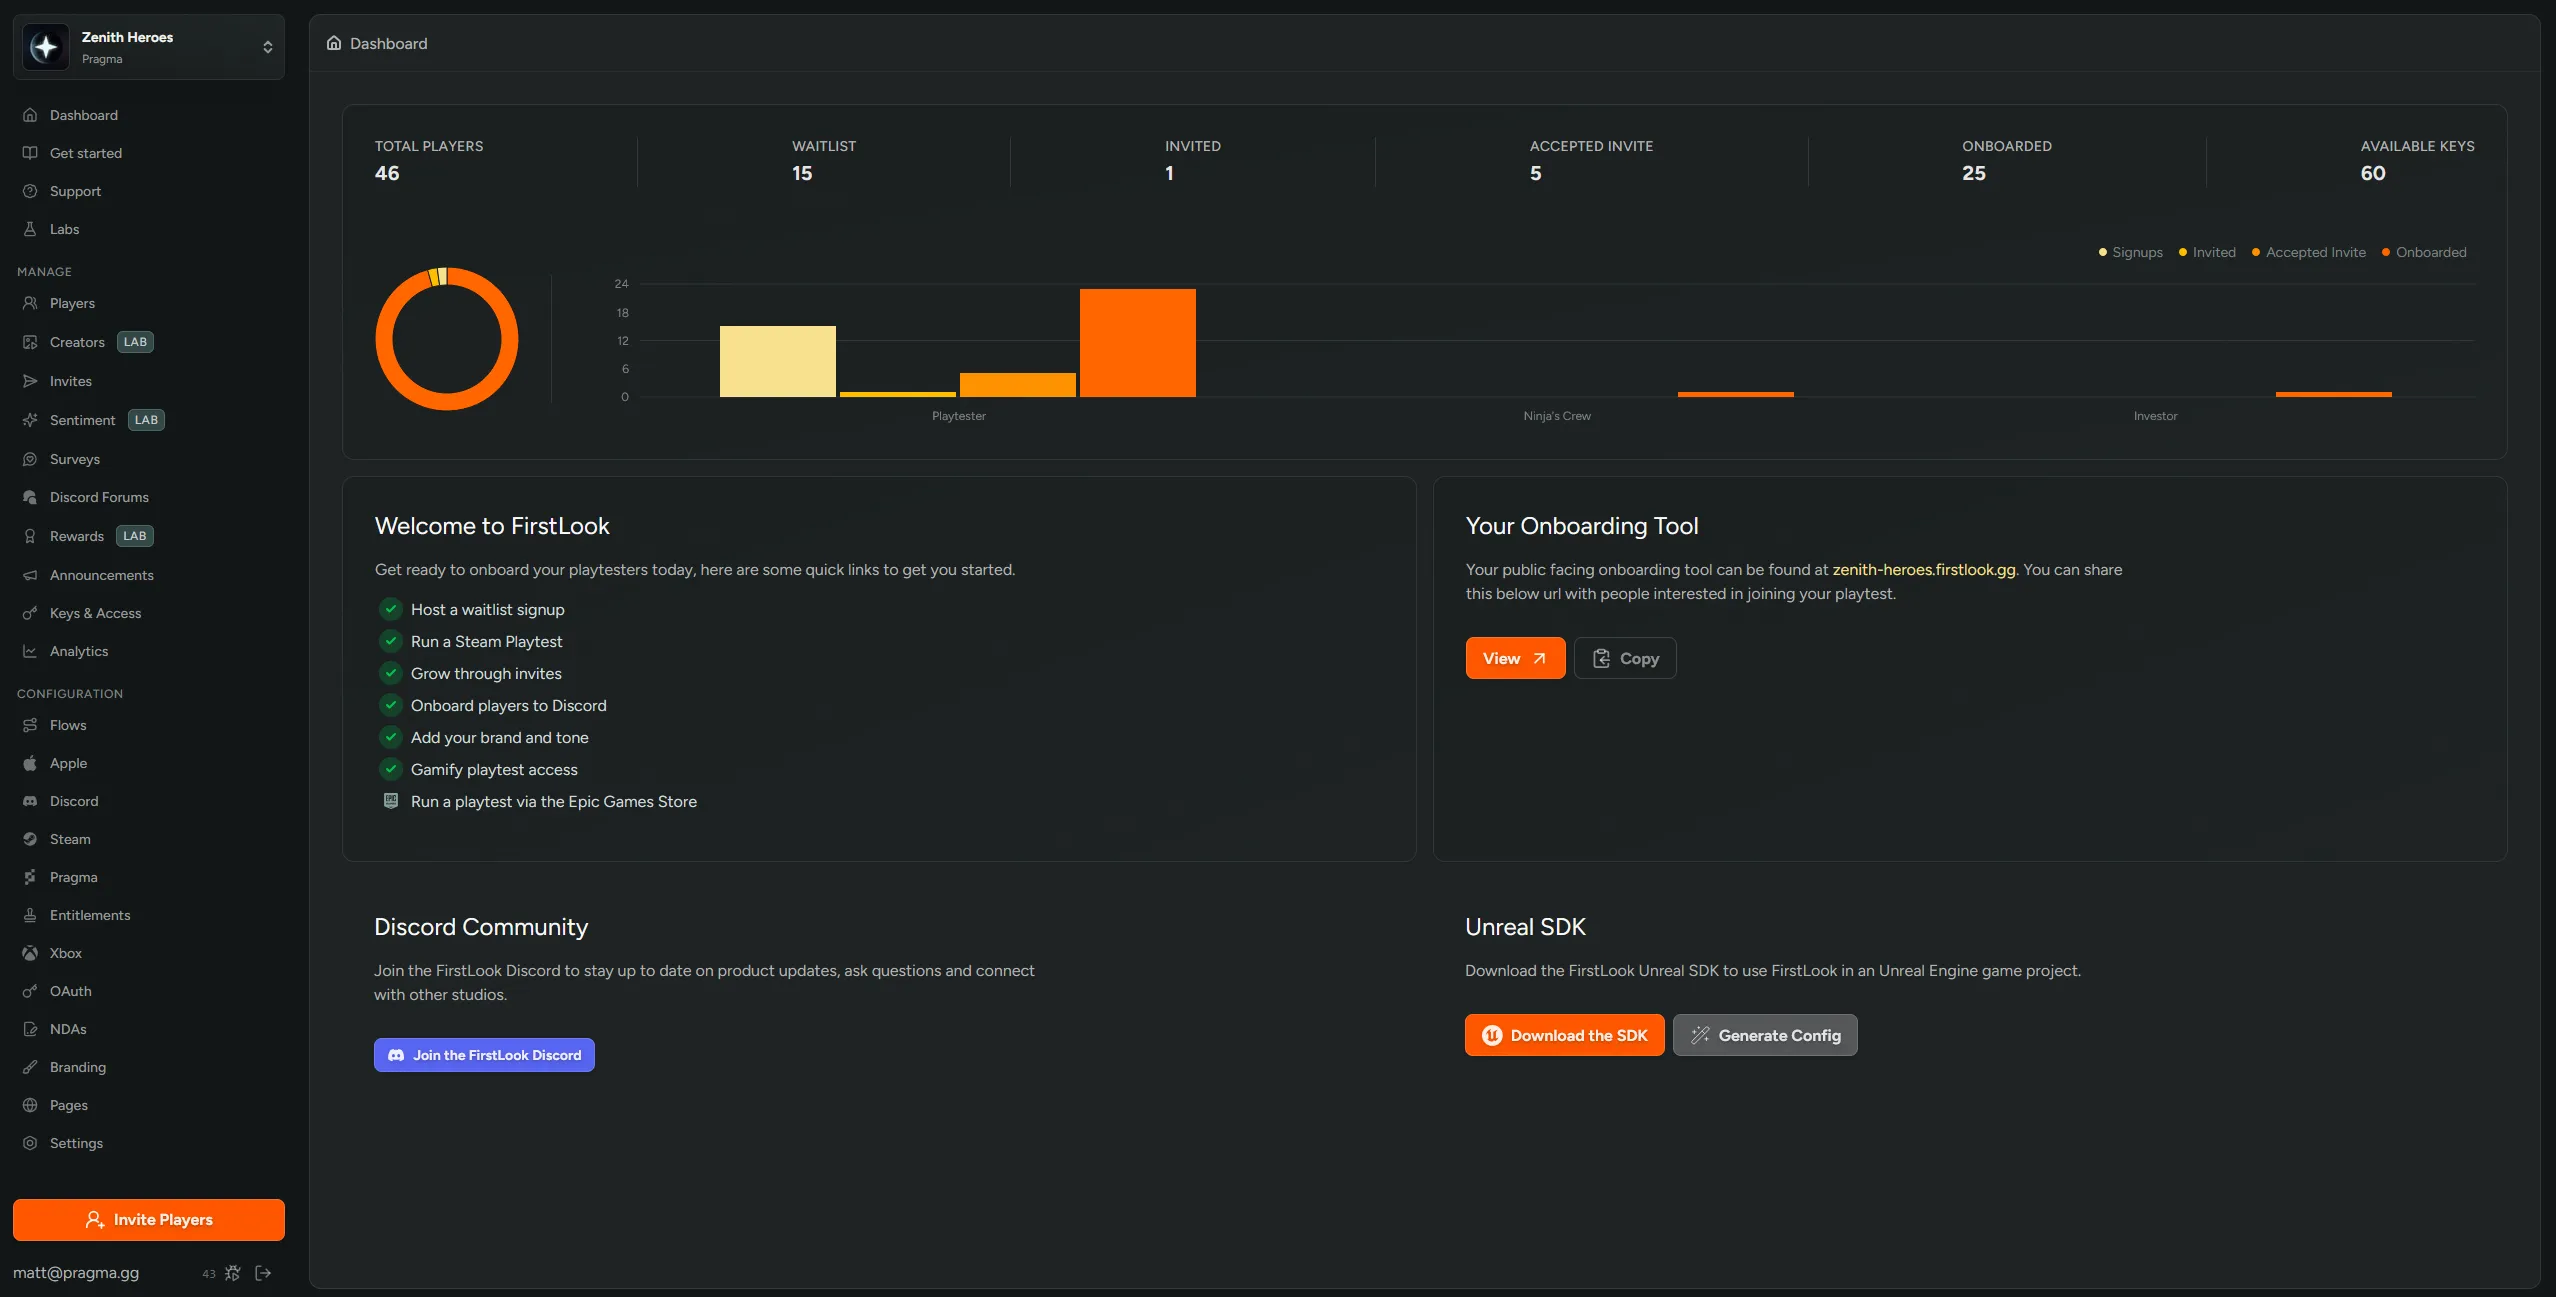Click the 'Host a waitlist signup' checklist item
The image size is (2556, 1297).
tap(487, 609)
